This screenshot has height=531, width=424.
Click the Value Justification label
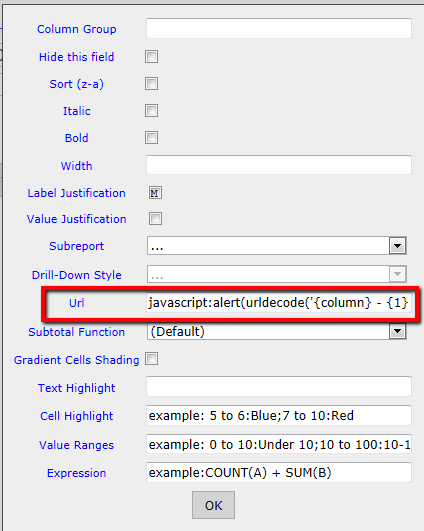[77, 219]
